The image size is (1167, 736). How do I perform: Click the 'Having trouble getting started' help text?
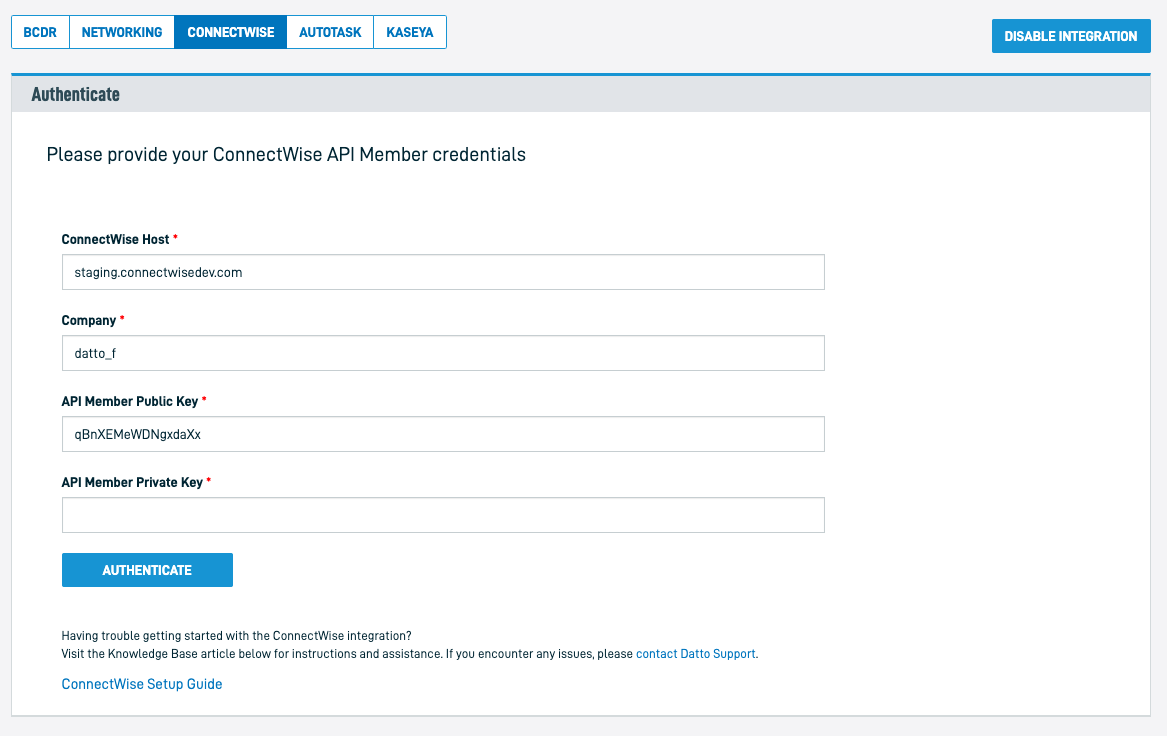click(x=236, y=636)
